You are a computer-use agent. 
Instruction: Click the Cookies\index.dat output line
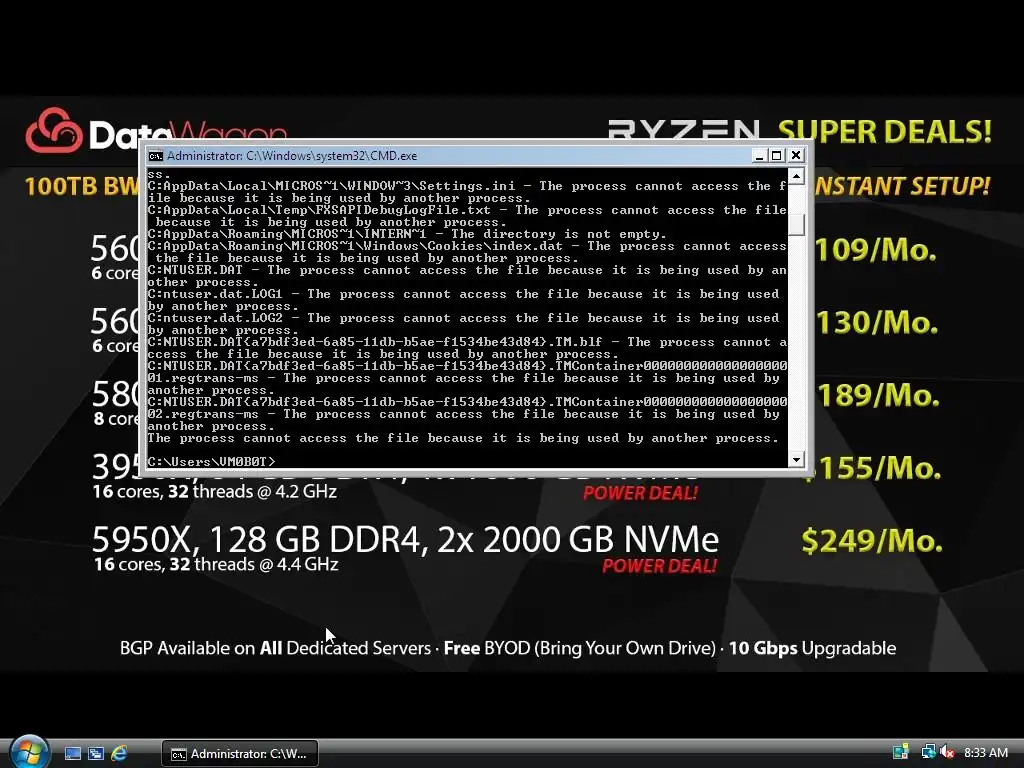point(466,246)
